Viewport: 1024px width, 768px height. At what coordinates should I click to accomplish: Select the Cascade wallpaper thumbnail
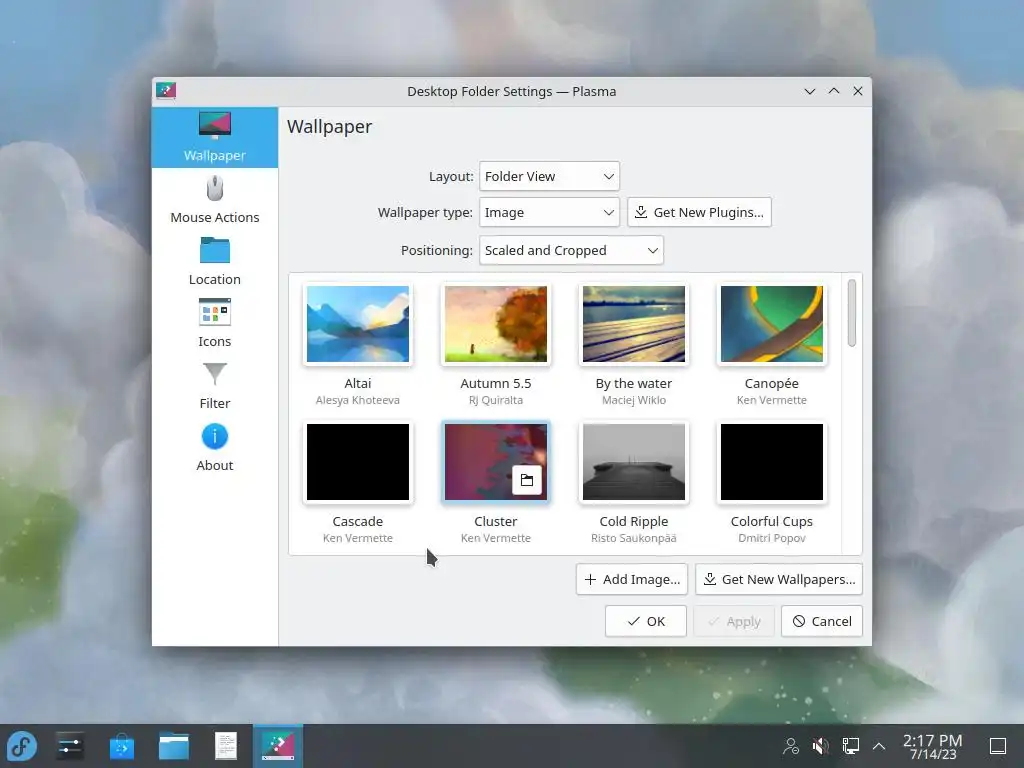[x=358, y=462]
